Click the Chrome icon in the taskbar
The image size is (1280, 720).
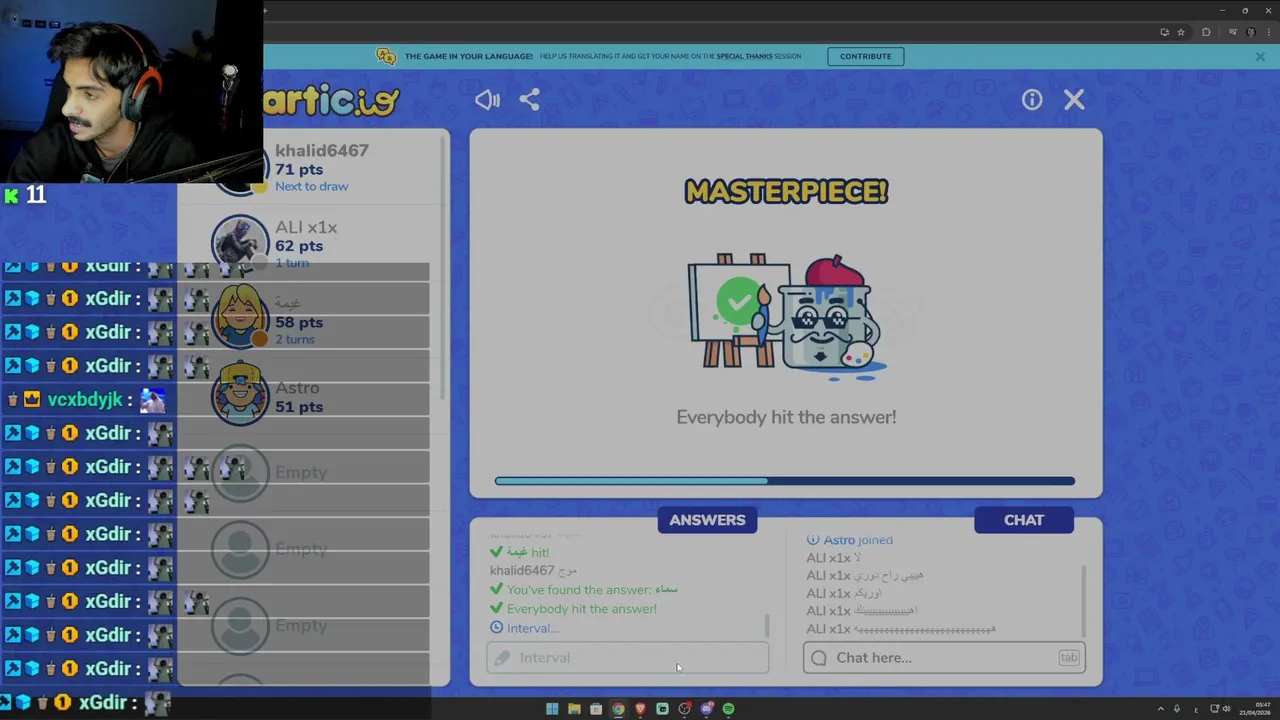coord(618,709)
